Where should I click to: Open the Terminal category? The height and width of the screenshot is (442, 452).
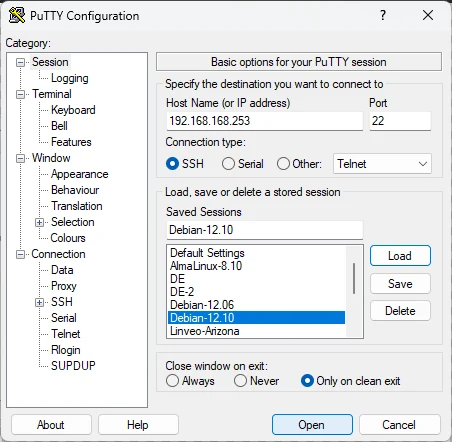[52, 94]
